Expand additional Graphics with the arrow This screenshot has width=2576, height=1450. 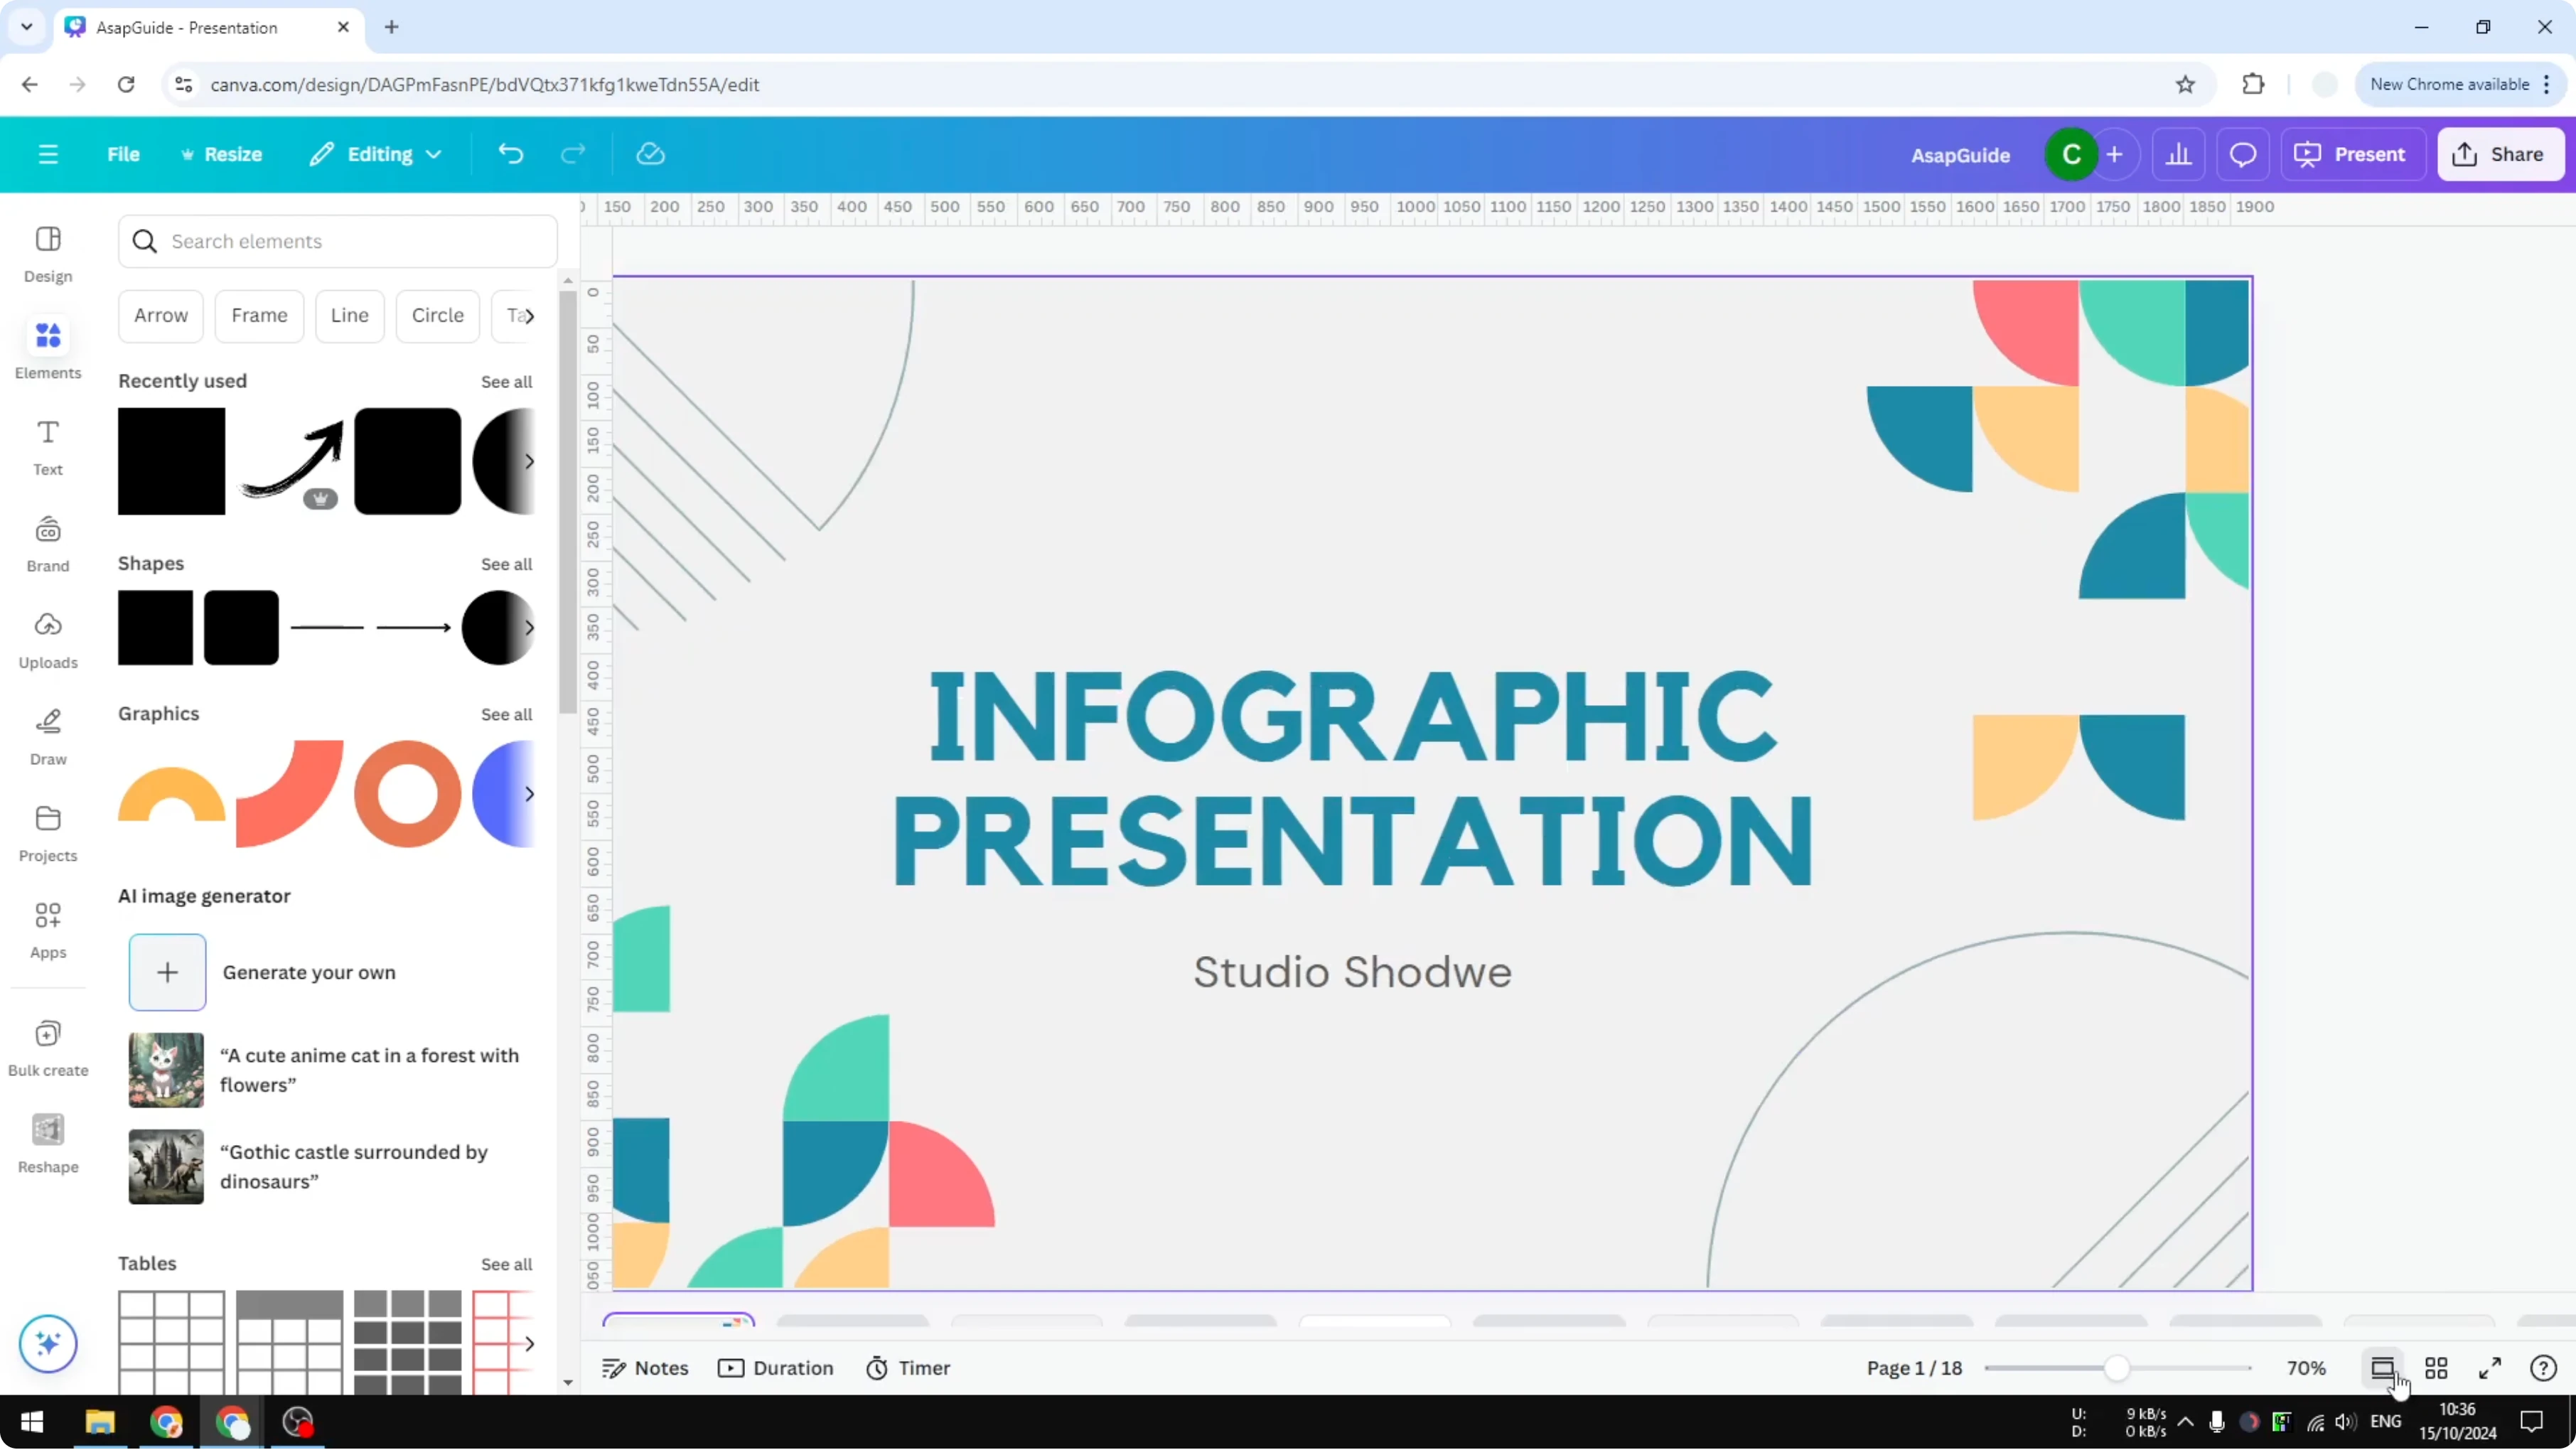coord(530,793)
